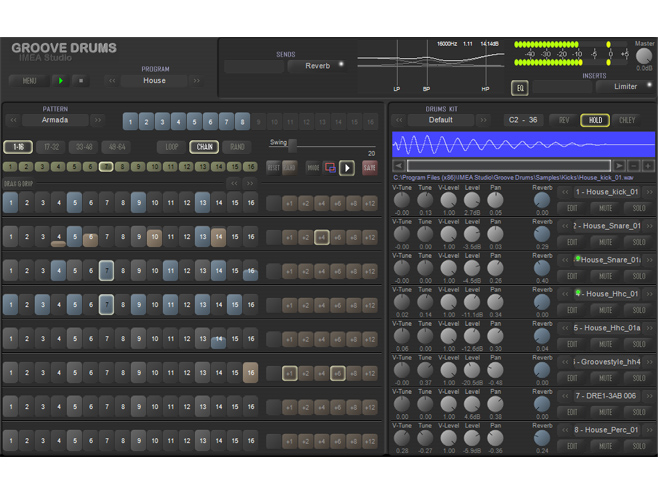Click the waveform horizontal scrollbar
The image size is (658, 494).
tap(509, 165)
